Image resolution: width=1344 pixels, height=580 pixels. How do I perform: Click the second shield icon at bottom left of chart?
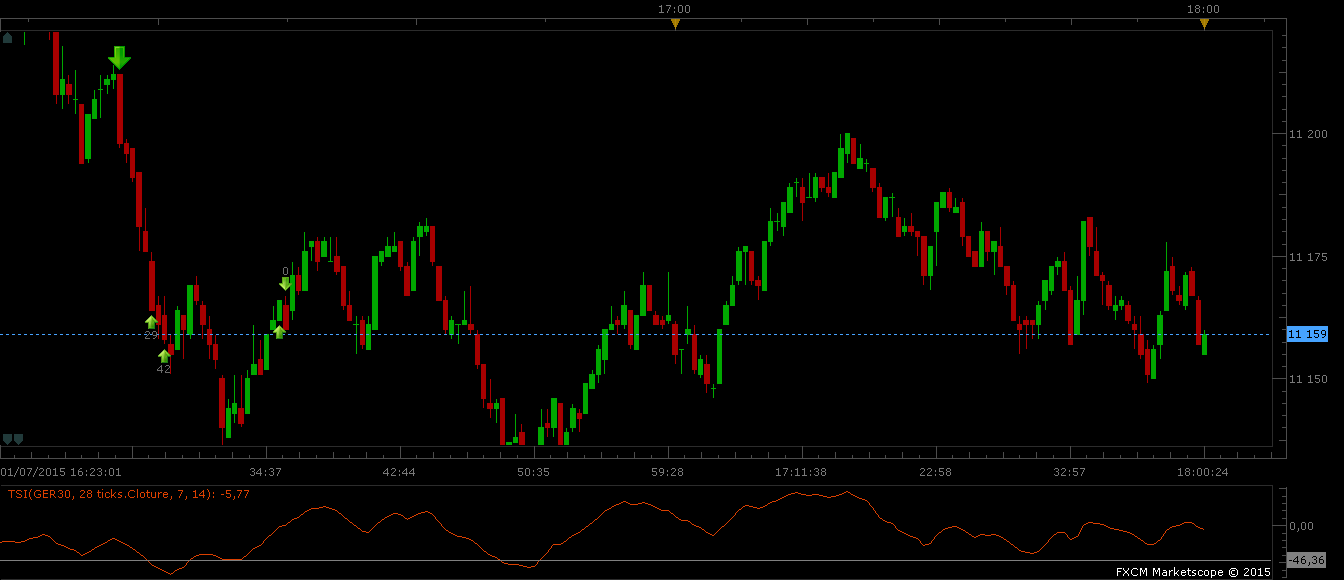tap(18, 438)
